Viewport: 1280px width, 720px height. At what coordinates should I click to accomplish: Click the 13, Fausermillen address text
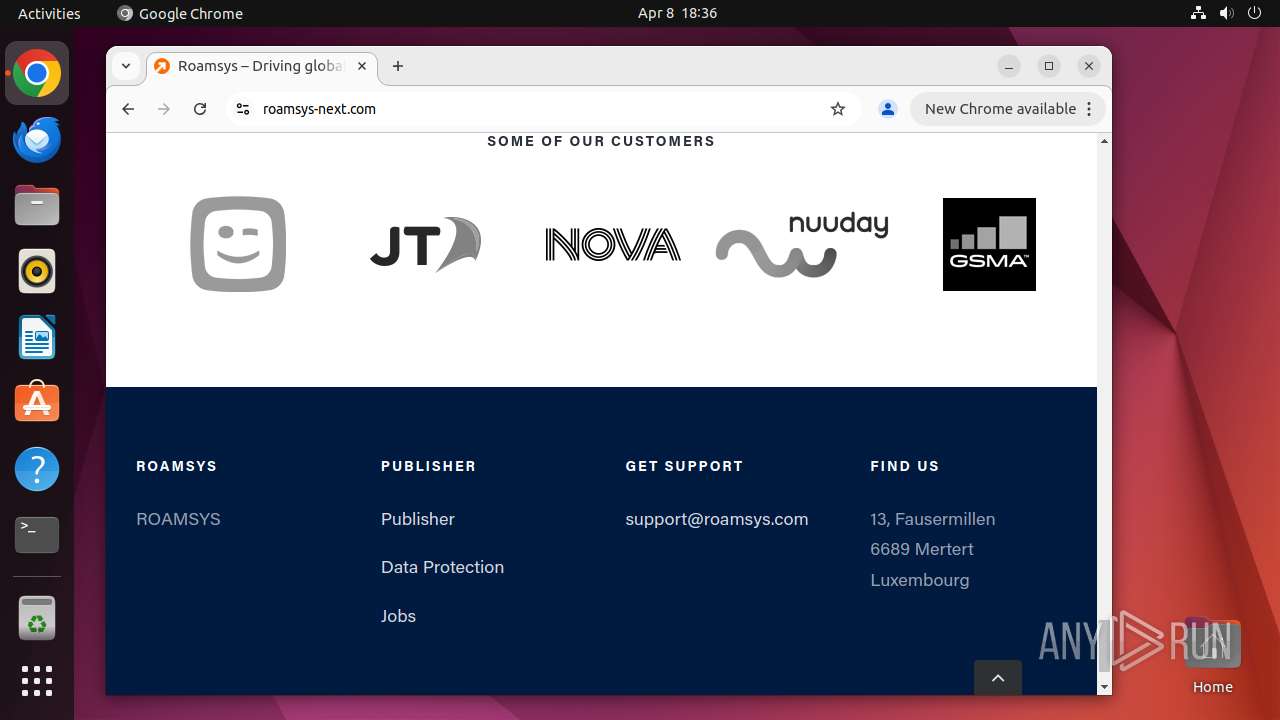933,519
